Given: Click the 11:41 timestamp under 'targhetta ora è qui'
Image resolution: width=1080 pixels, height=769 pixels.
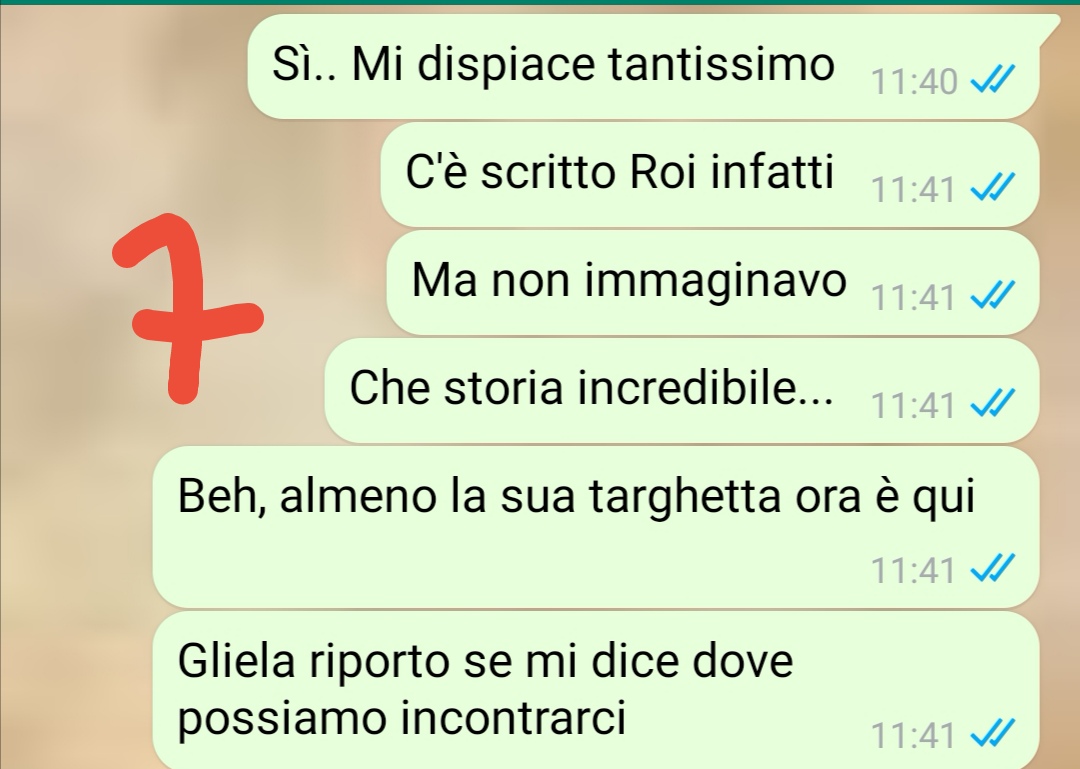Looking at the screenshot, I should click(x=913, y=570).
